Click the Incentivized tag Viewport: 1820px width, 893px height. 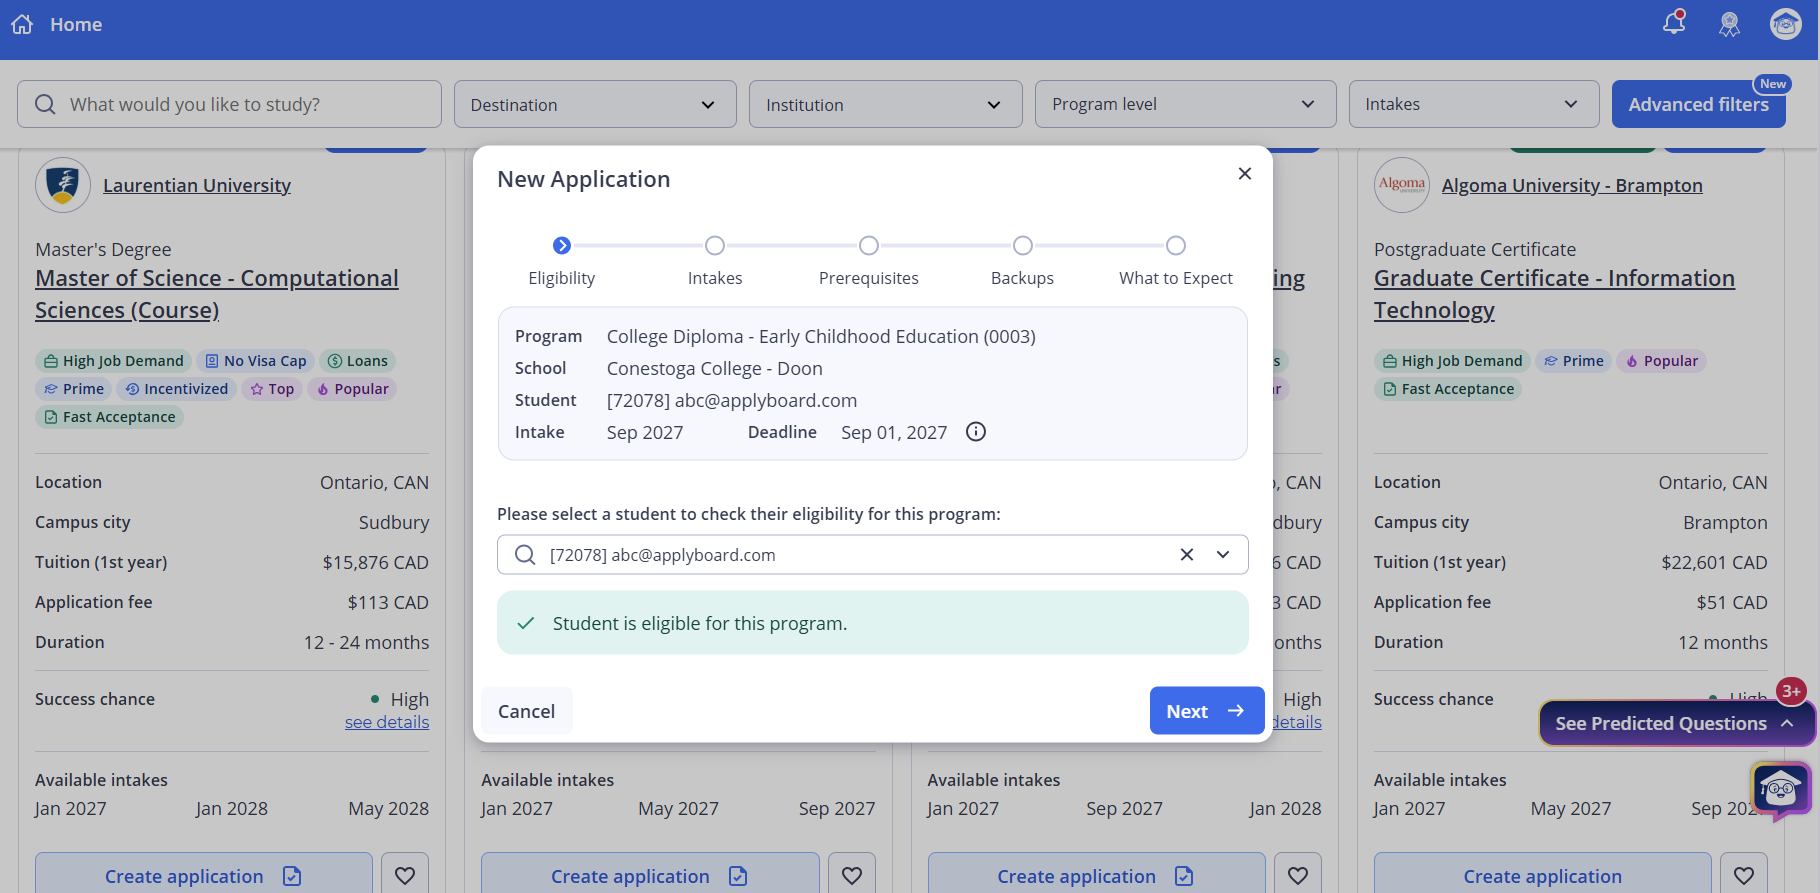pos(176,389)
